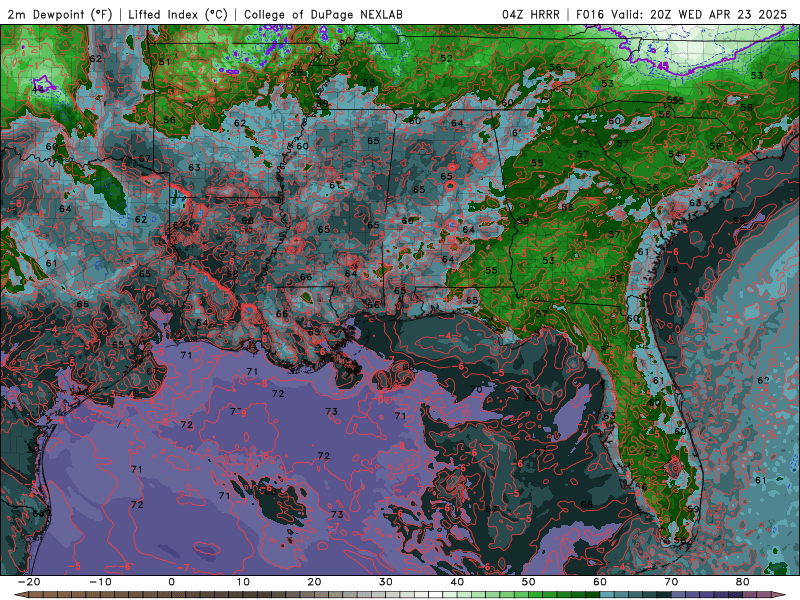Click the 80 label on the color scale

(x=743, y=582)
